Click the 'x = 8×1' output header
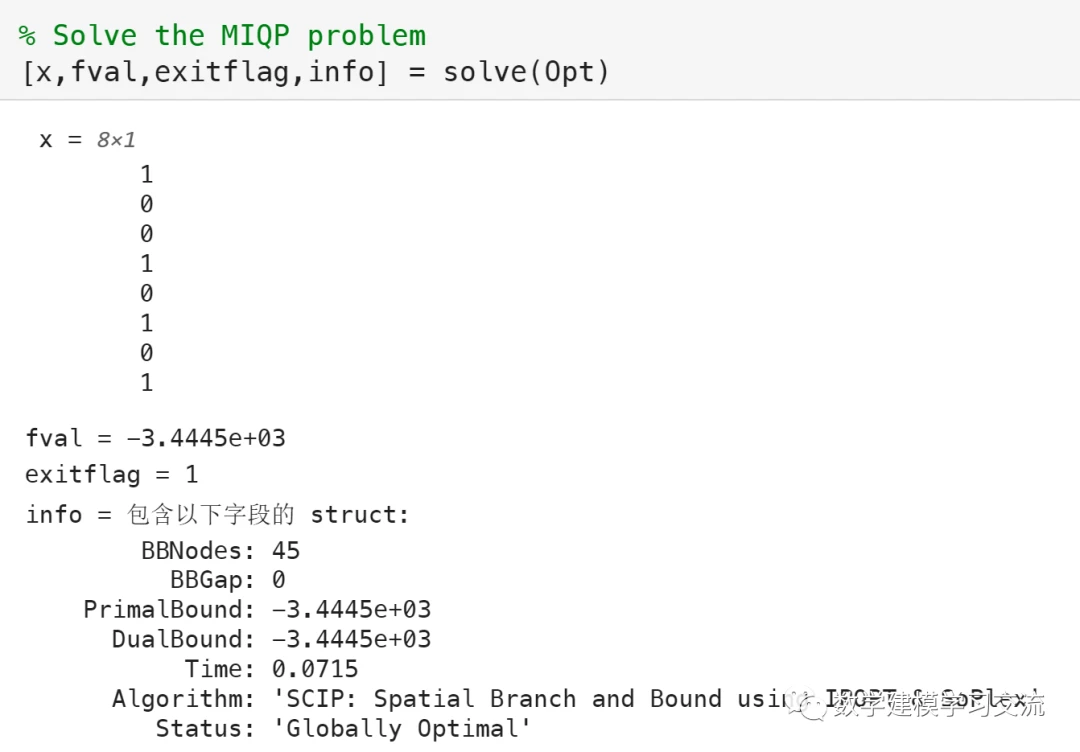Viewport: 1080px width, 752px height. (x=87, y=140)
